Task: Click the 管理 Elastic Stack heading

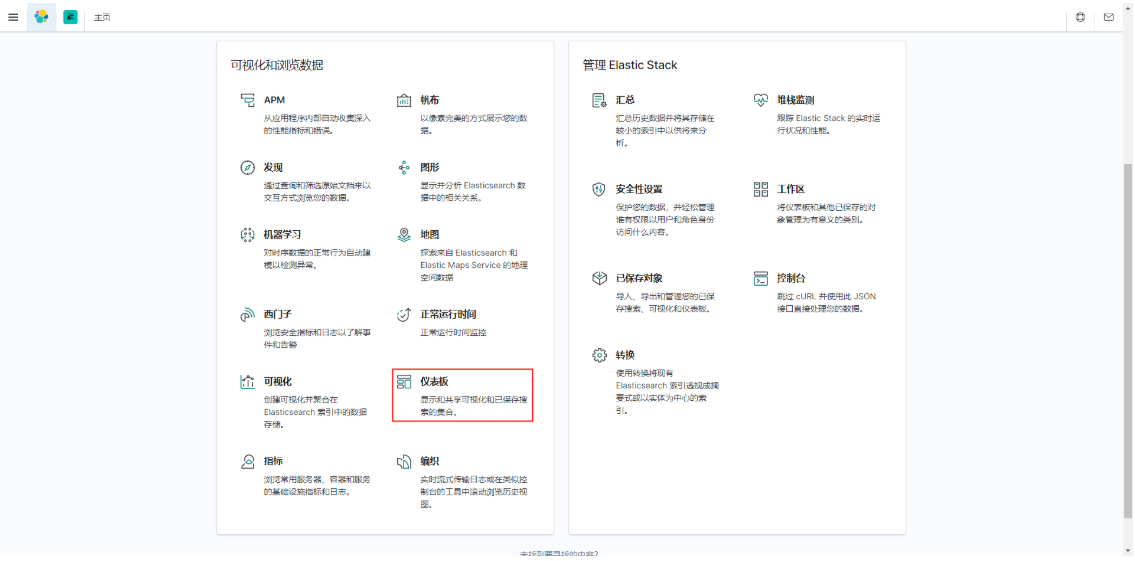Action: (630, 64)
